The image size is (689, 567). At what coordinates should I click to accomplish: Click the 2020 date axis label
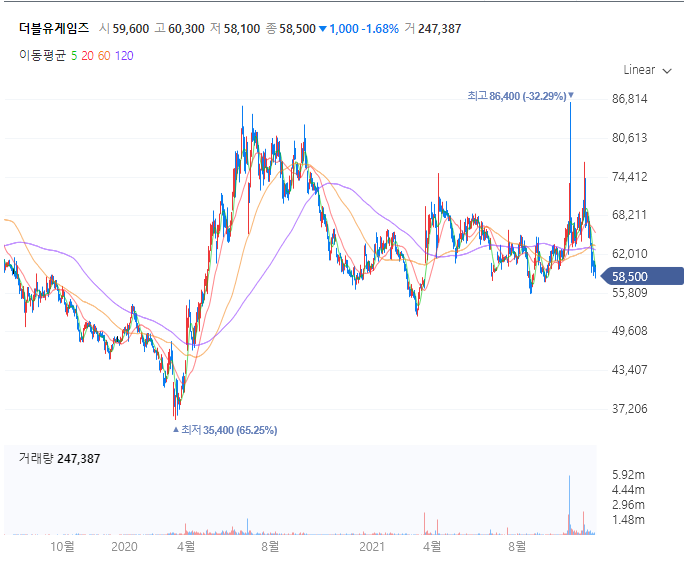click(124, 547)
